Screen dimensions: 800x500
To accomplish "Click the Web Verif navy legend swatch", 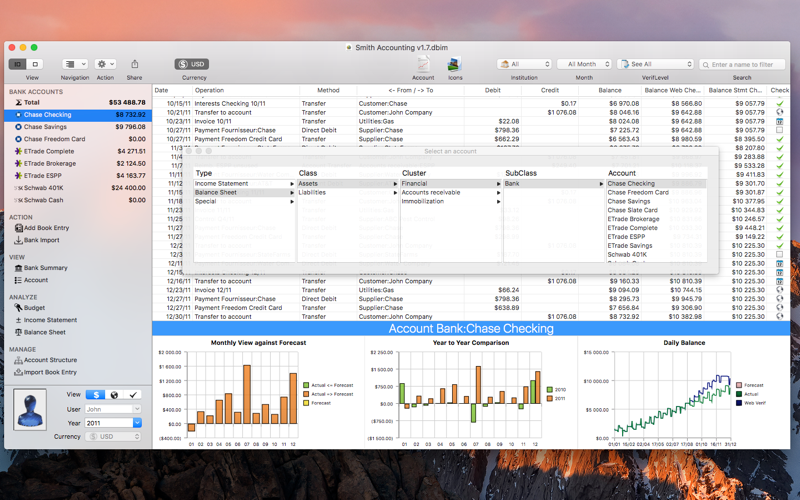I will coord(739,403).
